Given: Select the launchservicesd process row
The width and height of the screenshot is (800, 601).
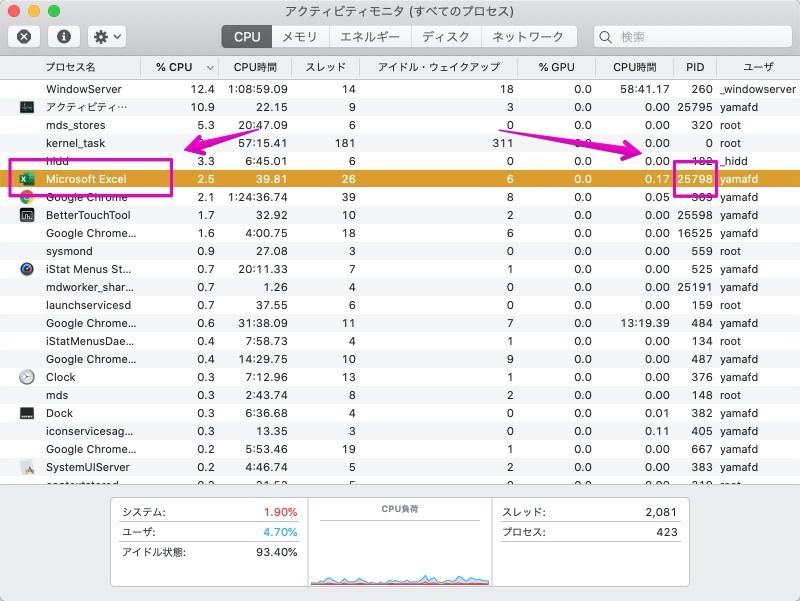Looking at the screenshot, I should coord(400,305).
